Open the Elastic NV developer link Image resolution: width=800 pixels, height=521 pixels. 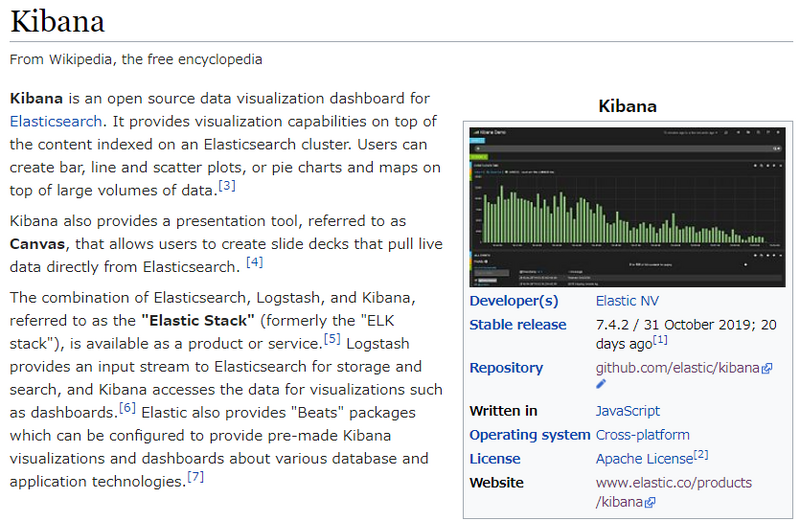627,301
